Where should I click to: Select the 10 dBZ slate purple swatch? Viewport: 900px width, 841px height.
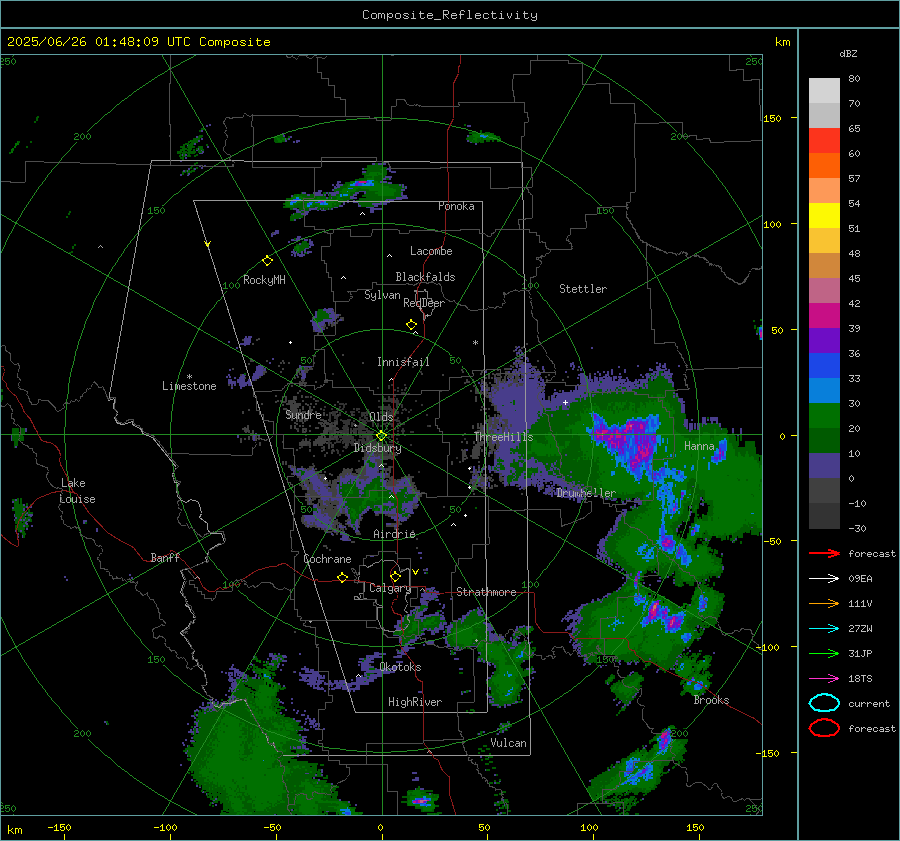tap(824, 466)
